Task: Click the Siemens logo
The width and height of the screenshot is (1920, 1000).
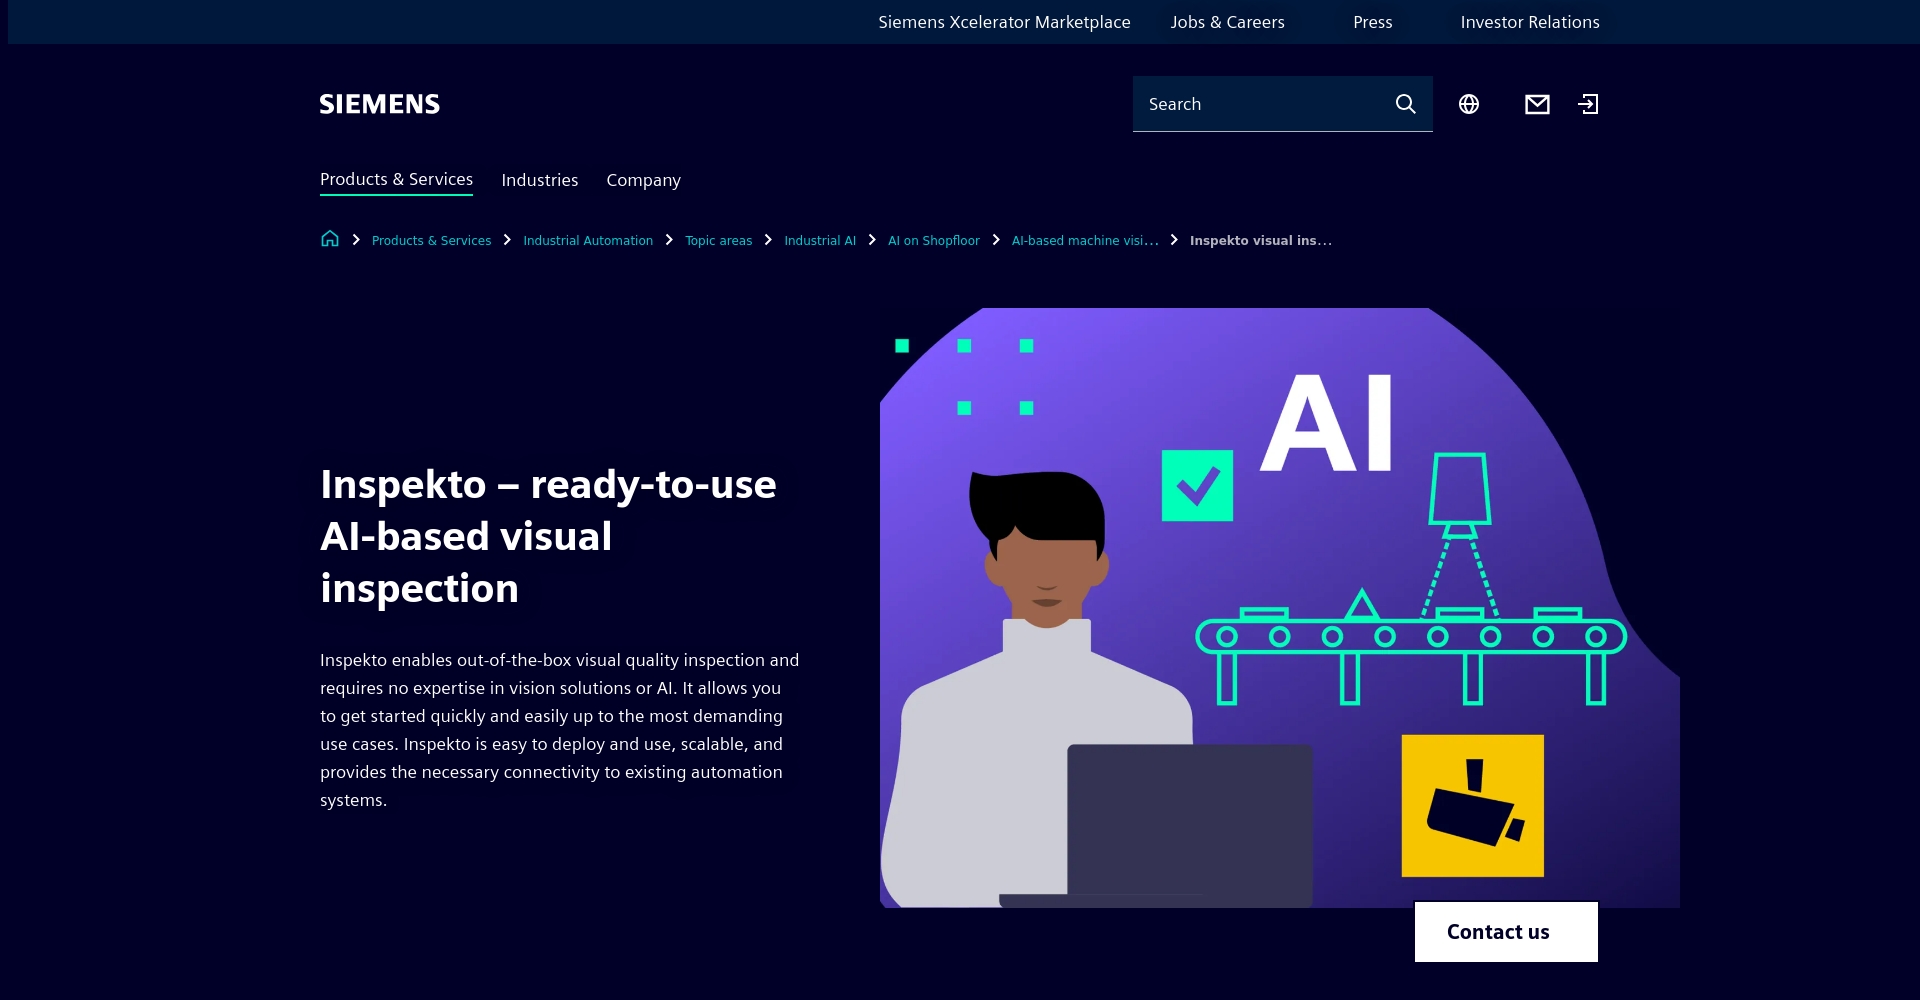Action: point(379,104)
